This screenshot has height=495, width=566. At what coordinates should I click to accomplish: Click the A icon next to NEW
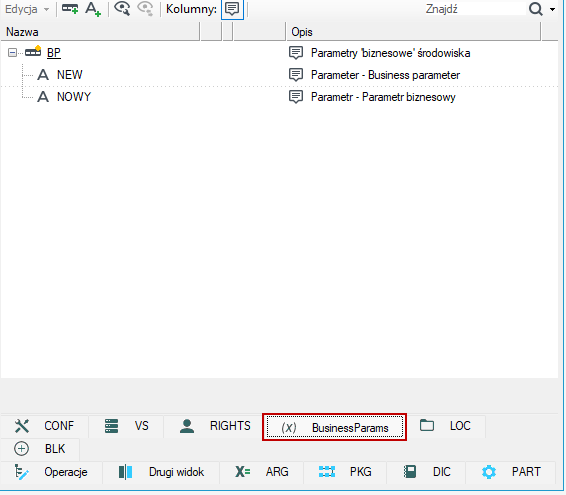[x=43, y=75]
